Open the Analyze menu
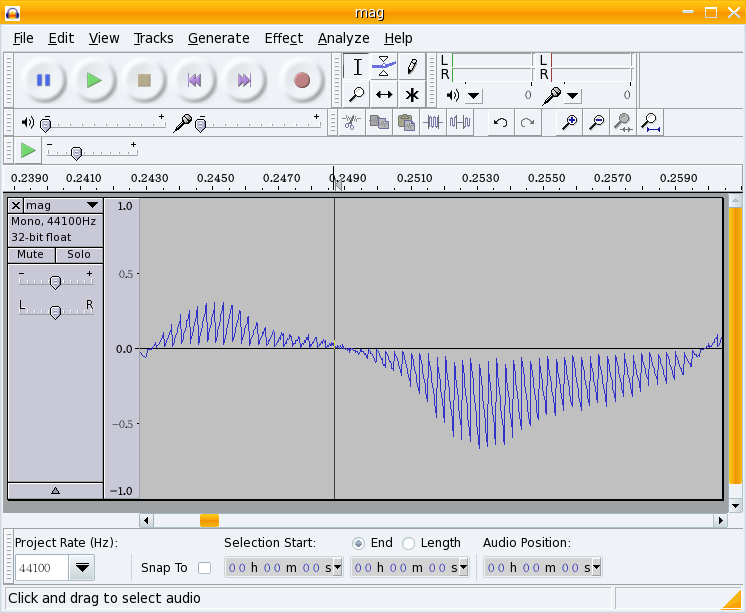 [x=343, y=38]
